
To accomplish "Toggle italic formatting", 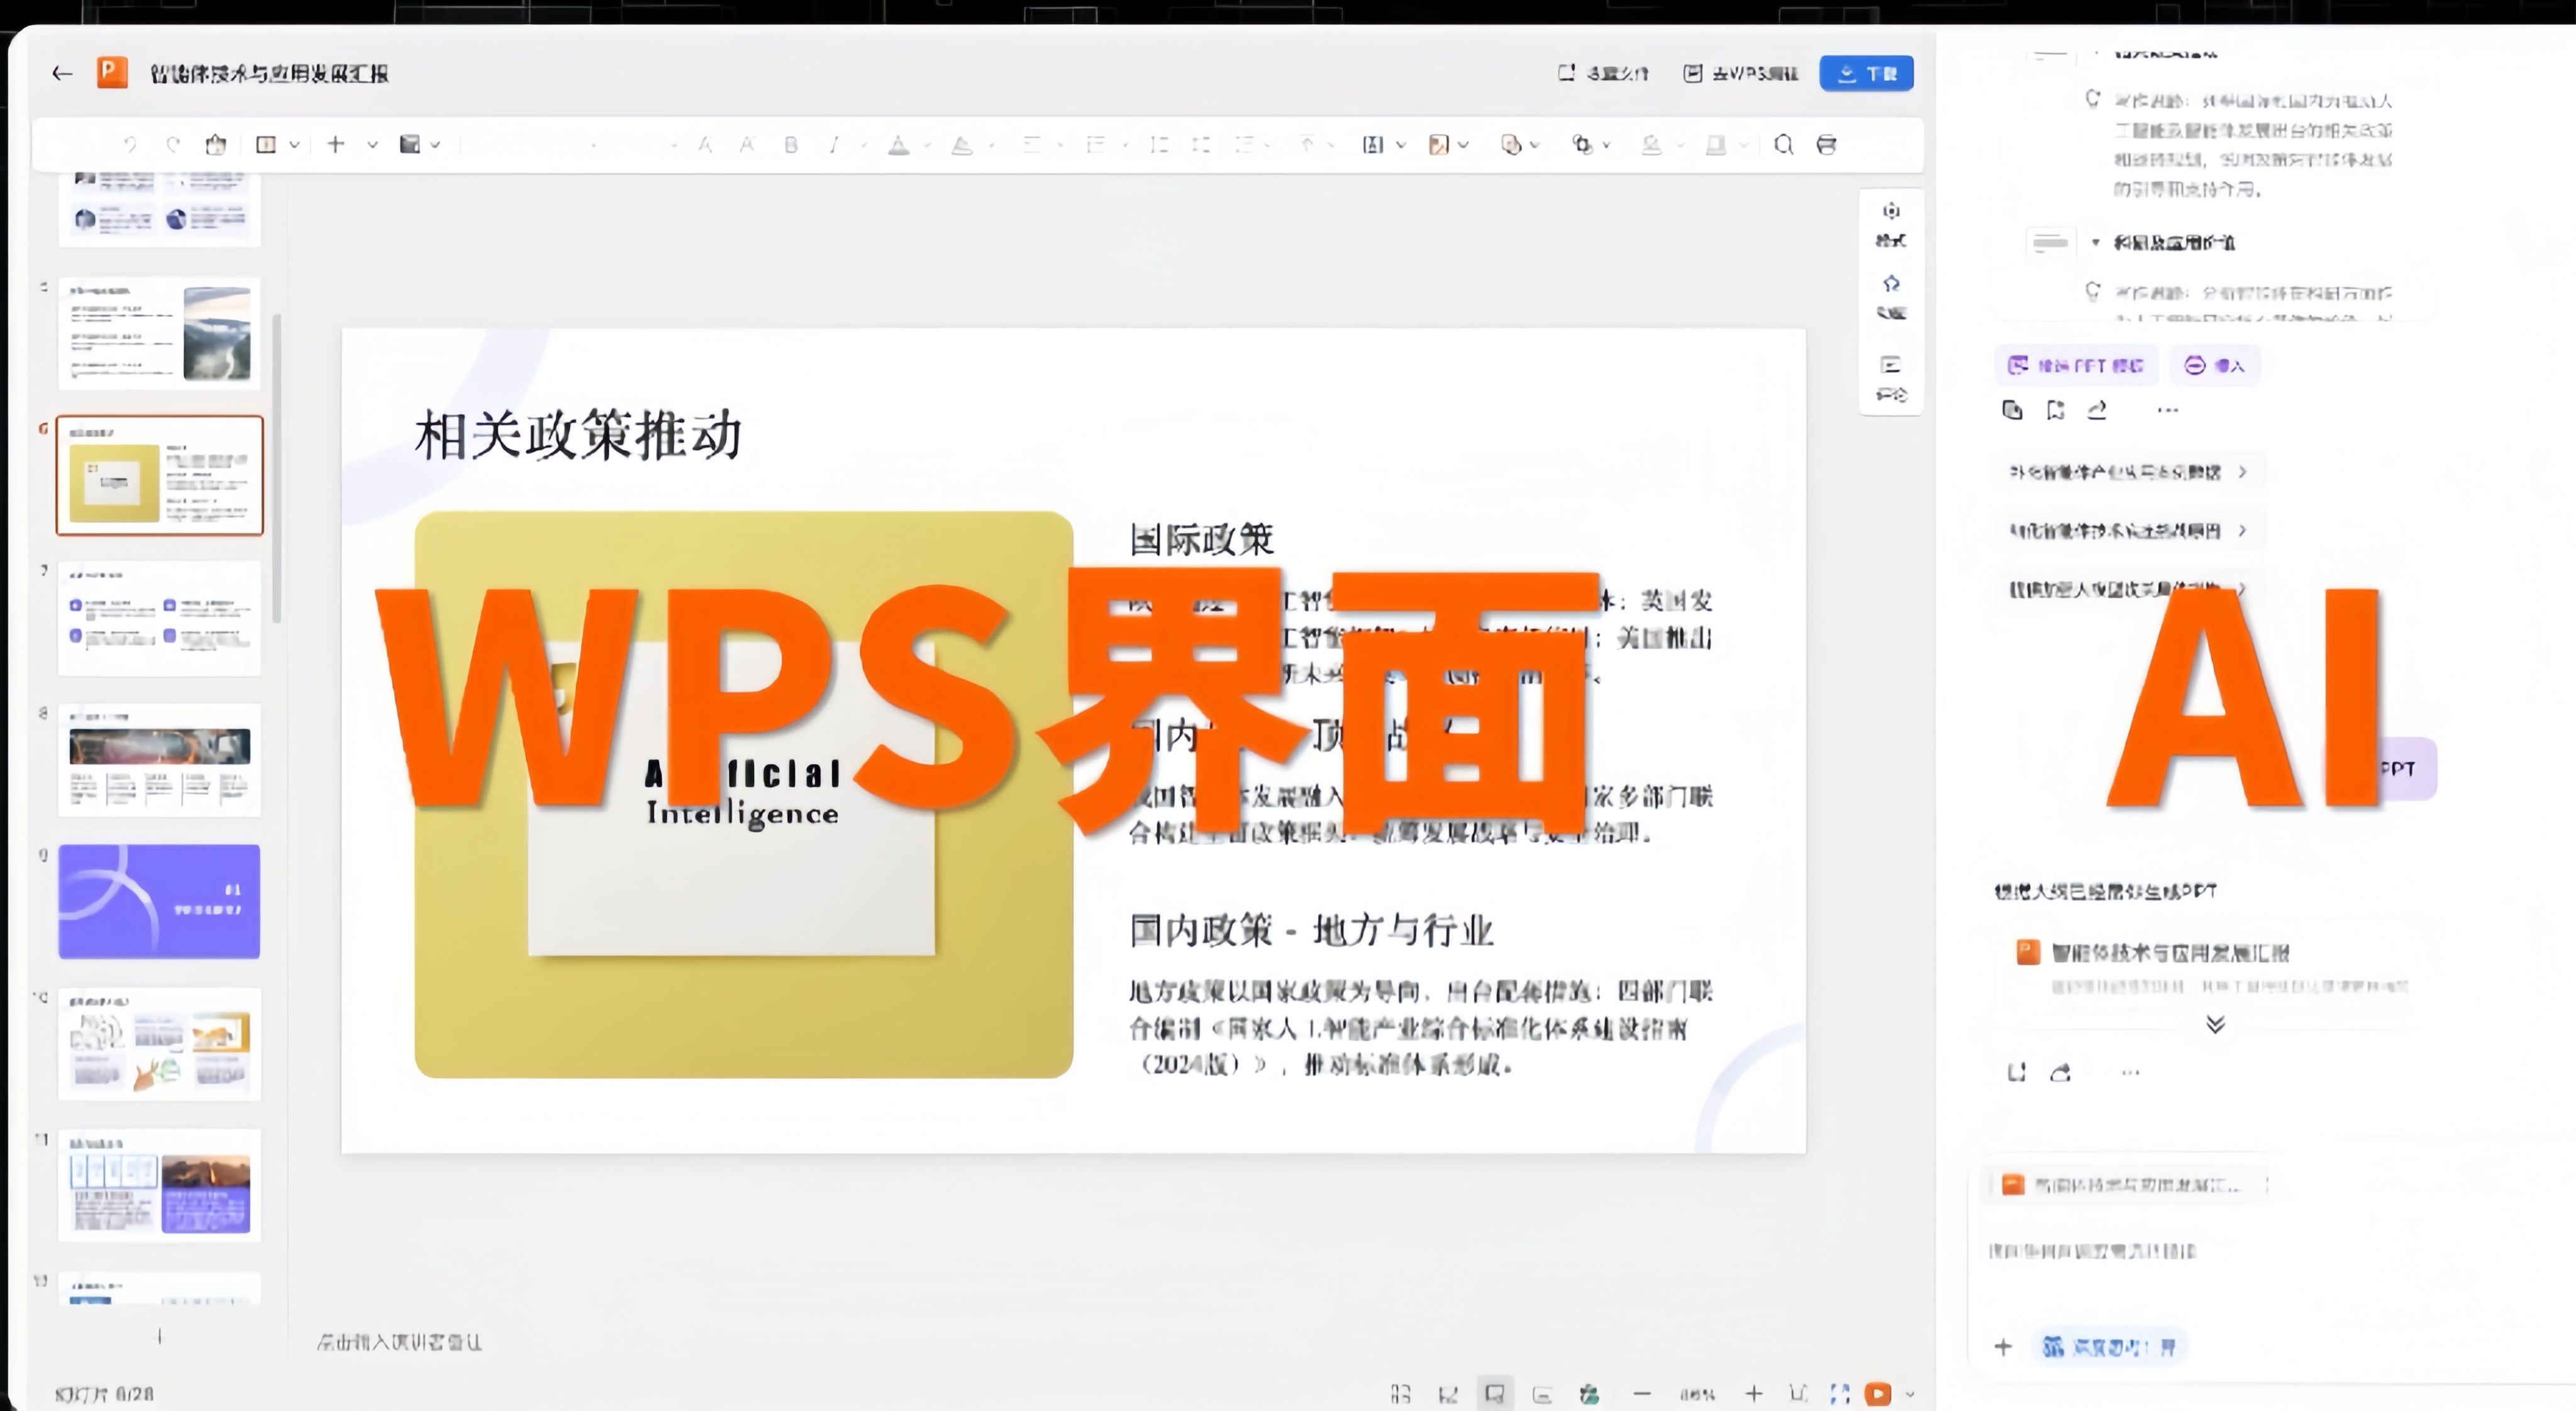I will 833,145.
